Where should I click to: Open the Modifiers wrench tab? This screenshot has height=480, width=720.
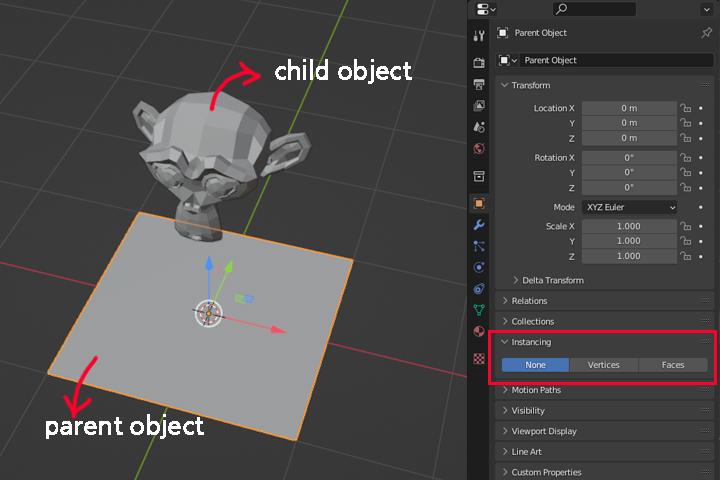[x=479, y=225]
